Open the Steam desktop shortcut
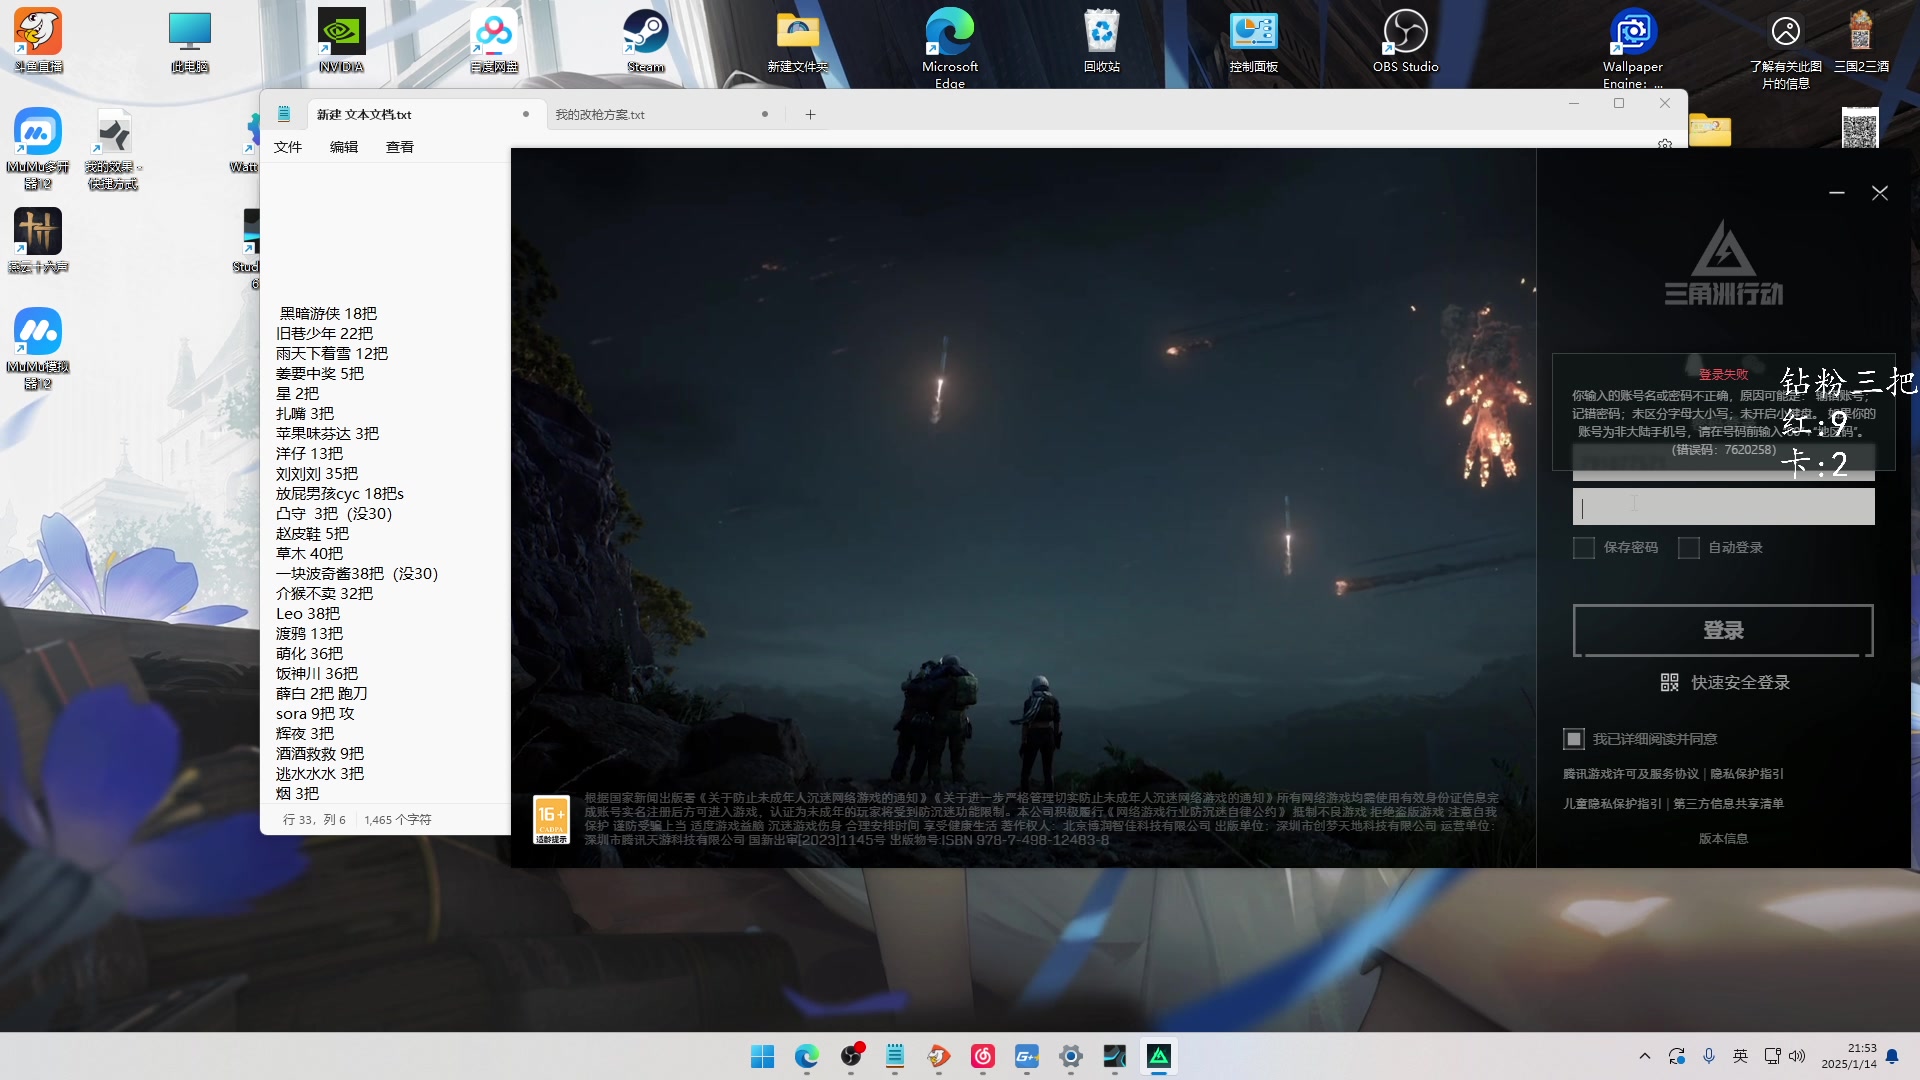 point(646,40)
